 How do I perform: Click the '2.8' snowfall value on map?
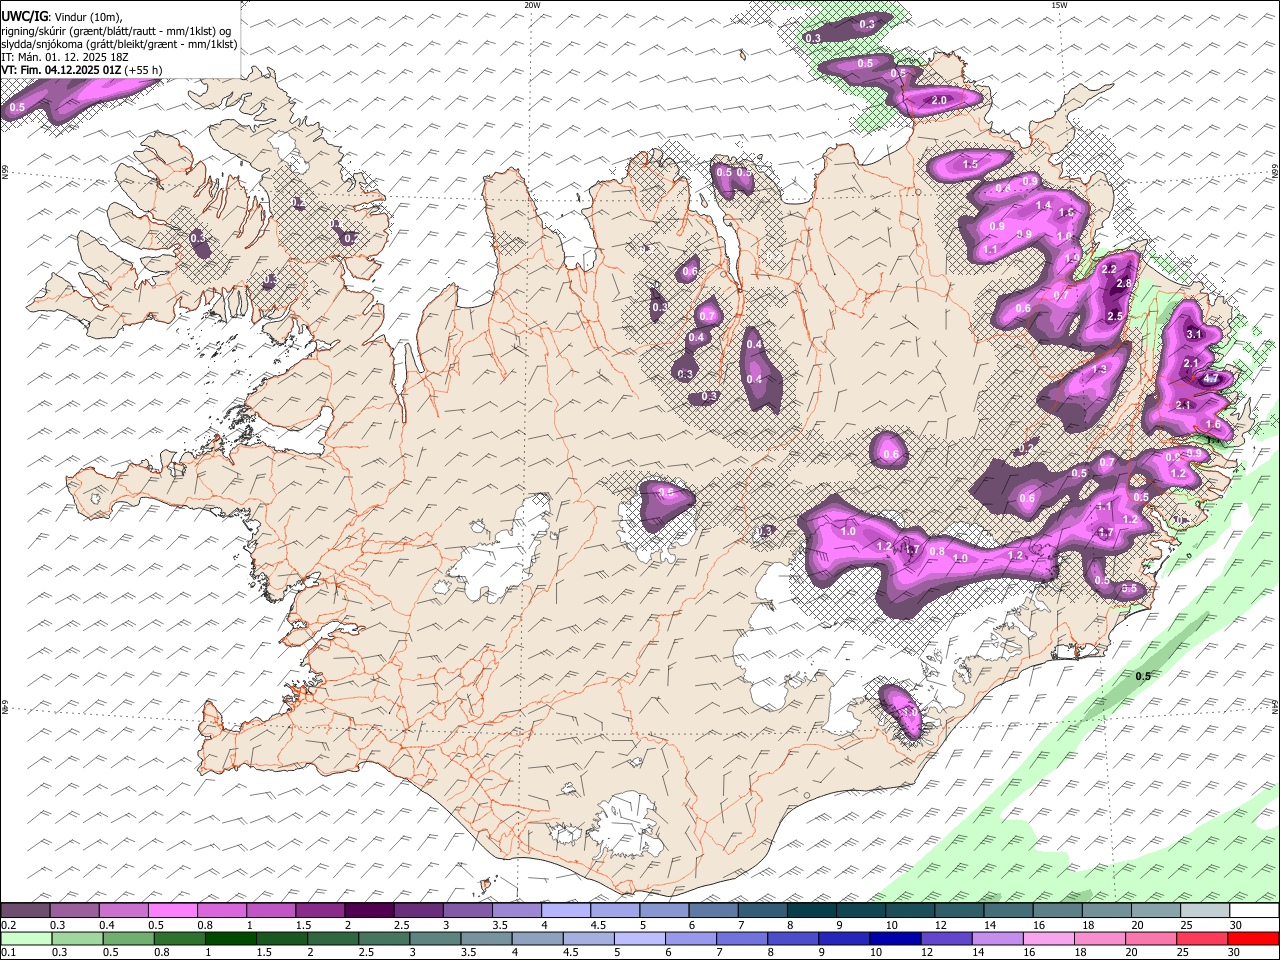pos(1123,284)
